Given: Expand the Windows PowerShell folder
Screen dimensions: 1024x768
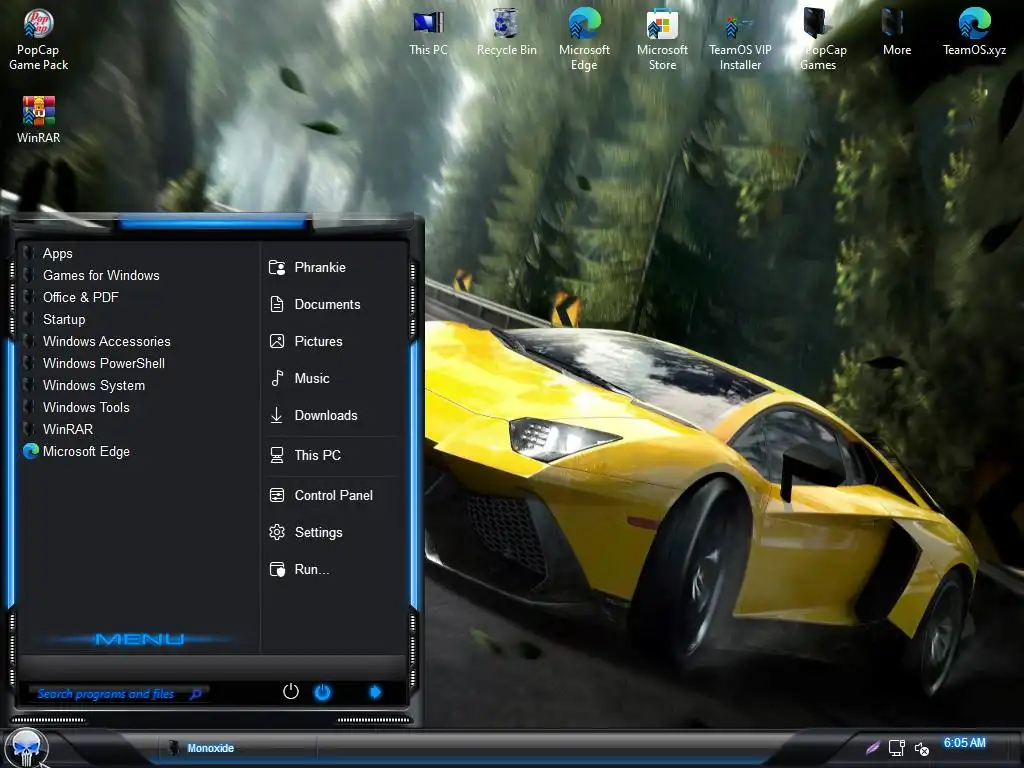Looking at the screenshot, I should coord(94,363).
